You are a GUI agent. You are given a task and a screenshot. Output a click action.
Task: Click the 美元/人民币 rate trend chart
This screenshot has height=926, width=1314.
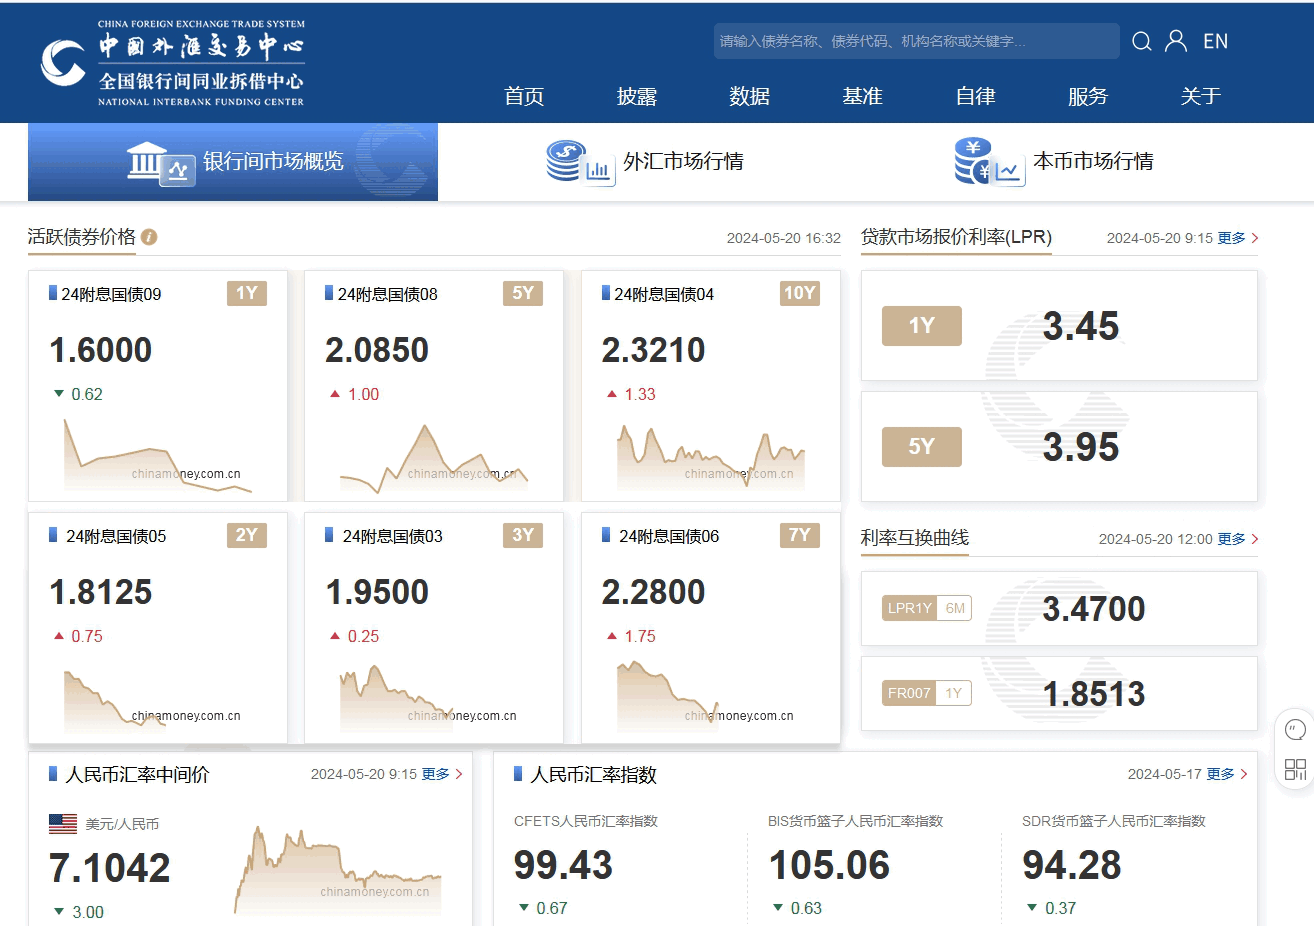click(338, 870)
